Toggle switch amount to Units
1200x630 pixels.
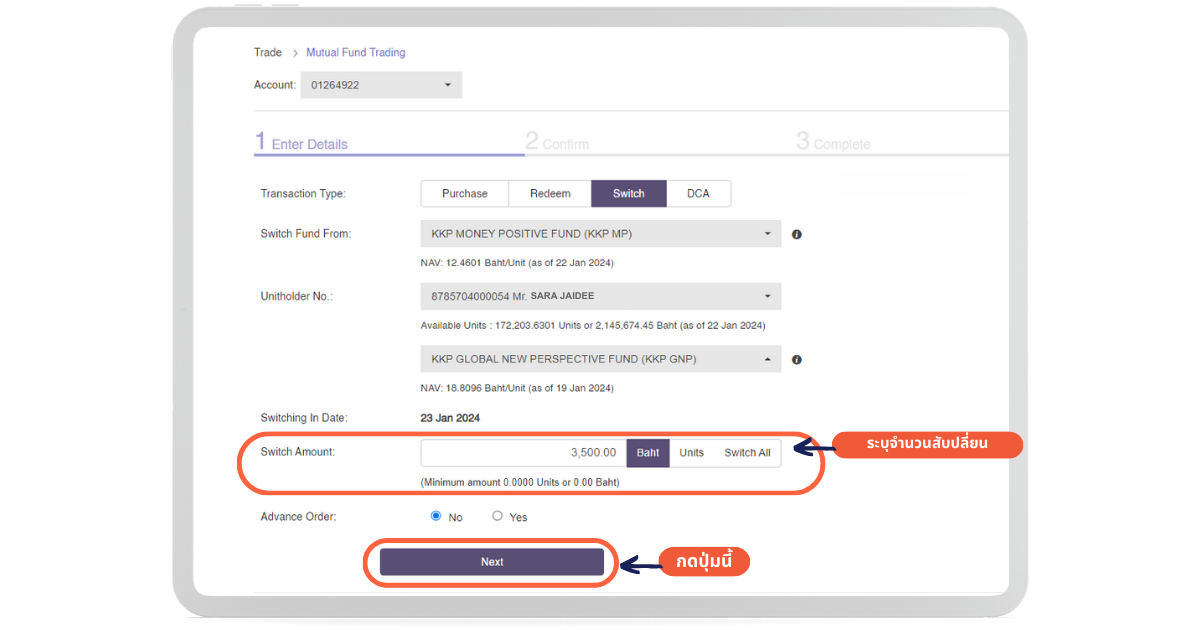click(x=691, y=453)
